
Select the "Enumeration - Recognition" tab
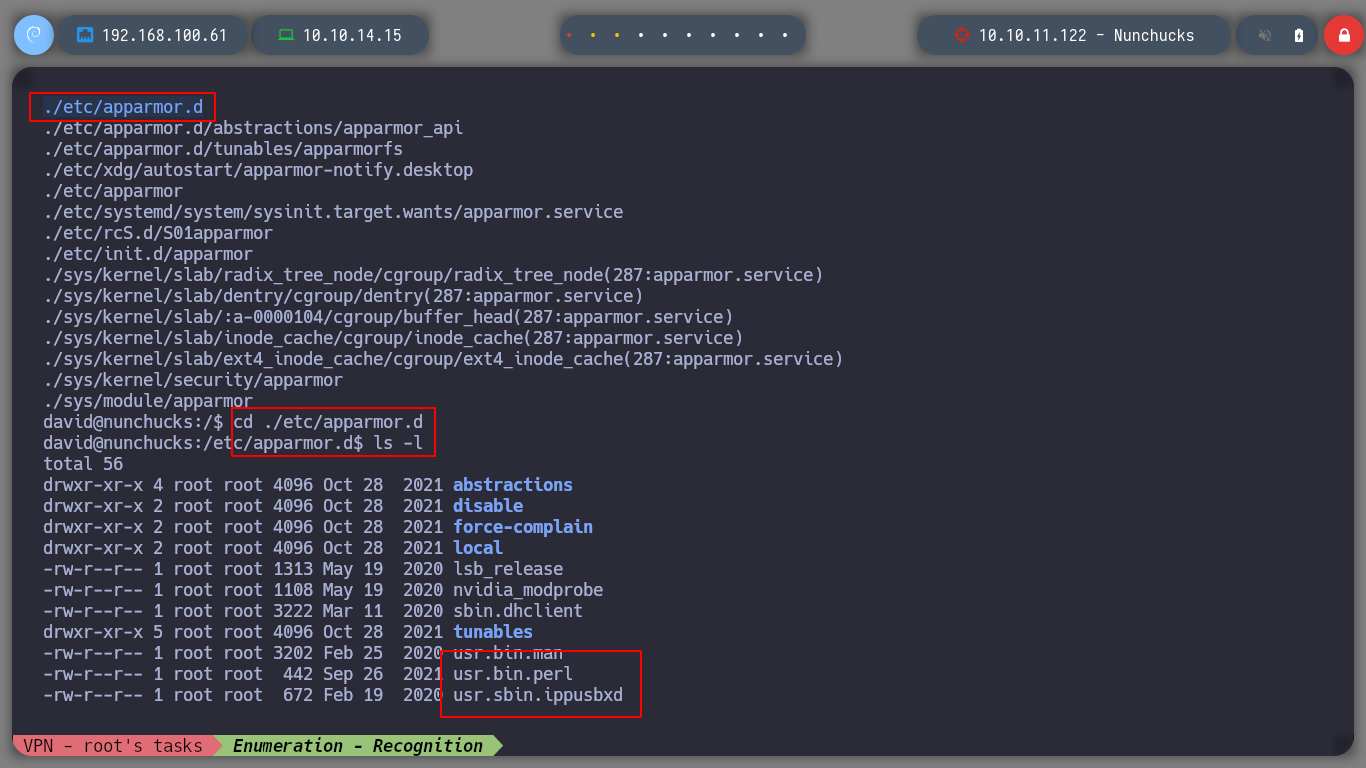pyautogui.click(x=358, y=746)
